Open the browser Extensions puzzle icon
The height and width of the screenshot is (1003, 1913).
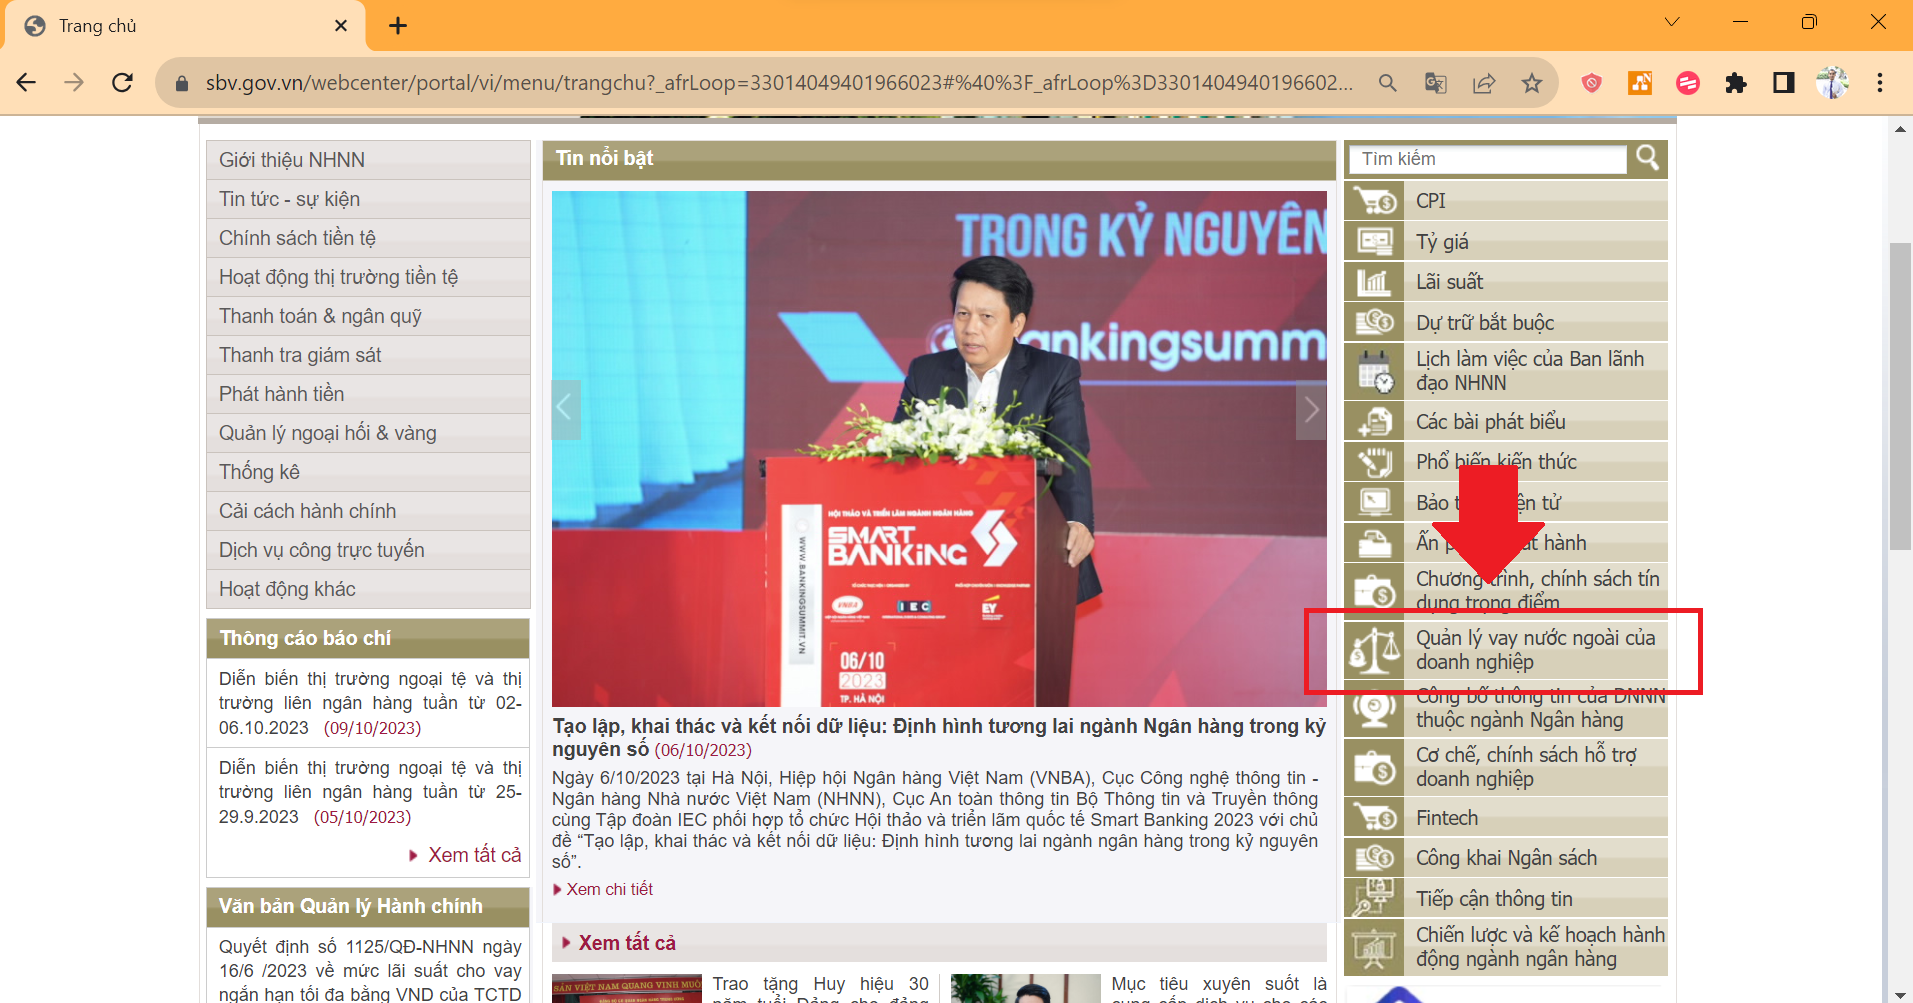pos(1735,83)
